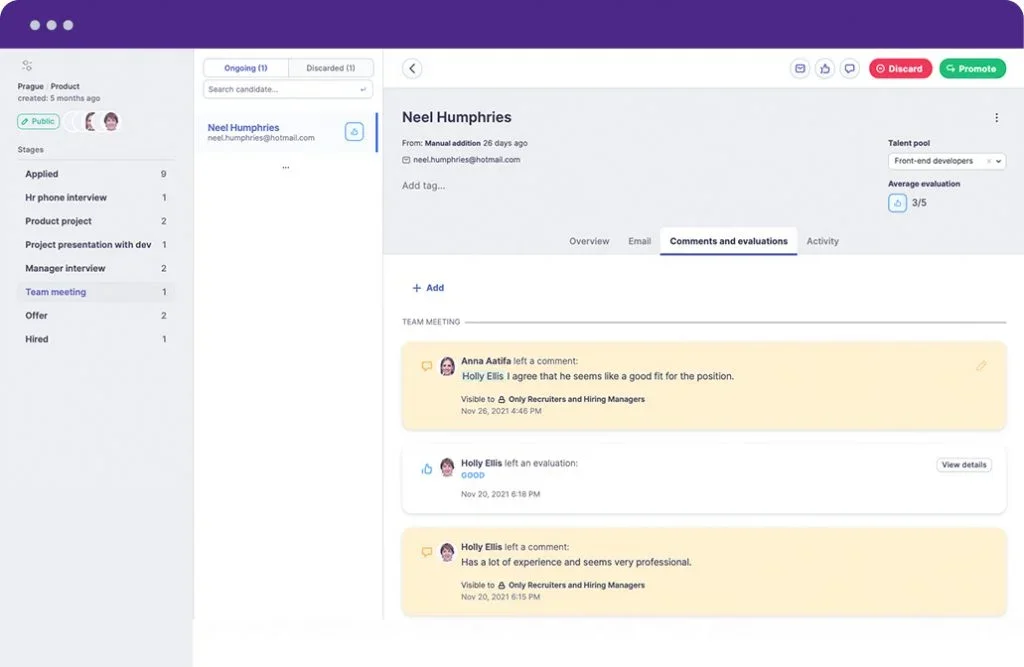Click the Search candidate input field

point(282,89)
